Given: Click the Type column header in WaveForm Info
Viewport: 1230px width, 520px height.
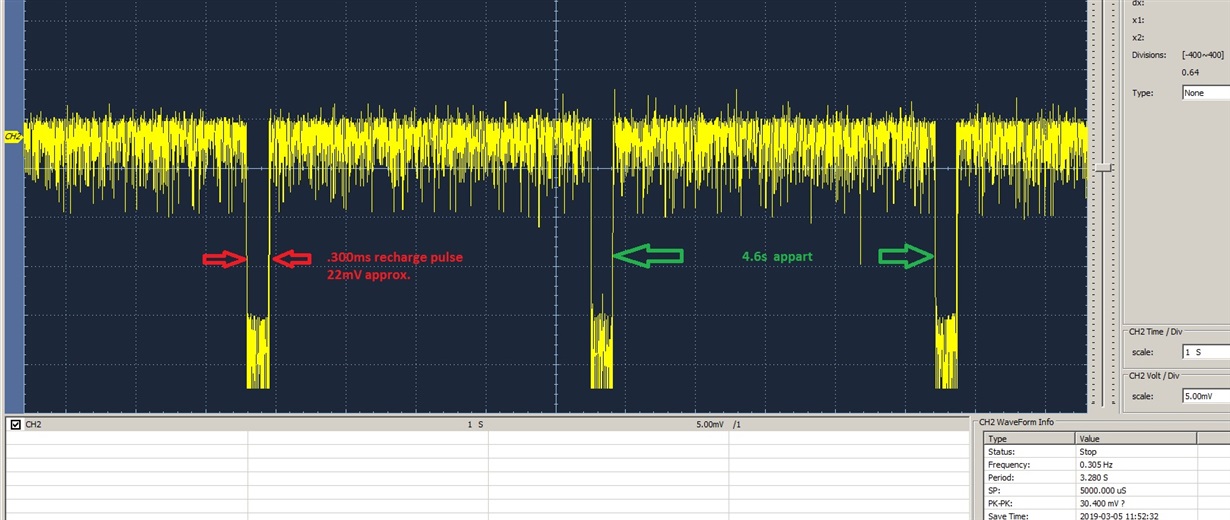Looking at the screenshot, I should 1029,438.
